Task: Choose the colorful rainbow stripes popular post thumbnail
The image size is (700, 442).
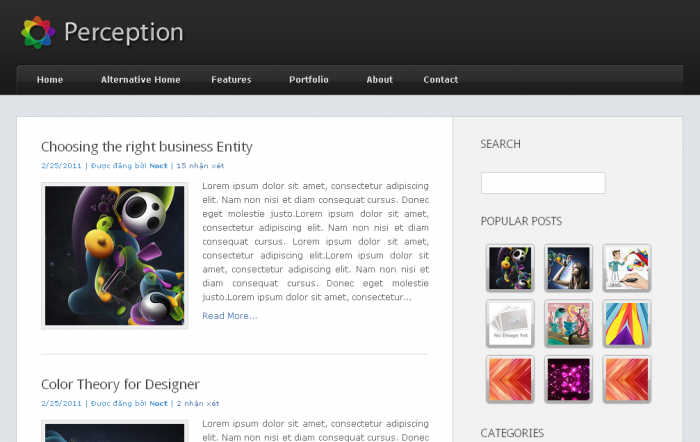Action: point(627,324)
